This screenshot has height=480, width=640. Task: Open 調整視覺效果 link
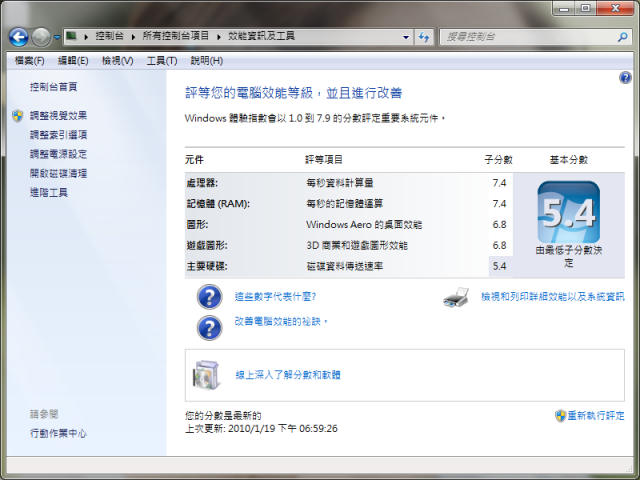pyautogui.click(x=58, y=116)
